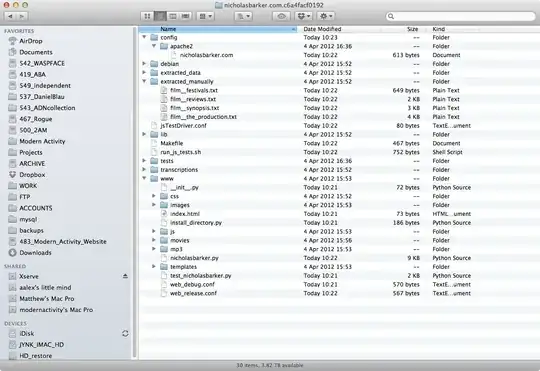Image resolution: width=540 pixels, height=371 pixels.
Task: Select web_debug.conf file name
Action: point(192,285)
